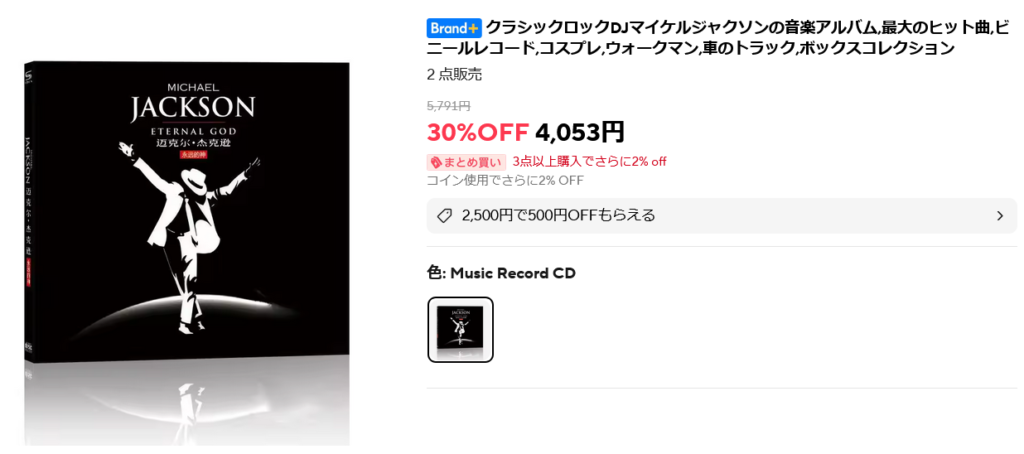Click the 2 点販売 sold count
This screenshot has height=454, width=1024.
click(455, 74)
